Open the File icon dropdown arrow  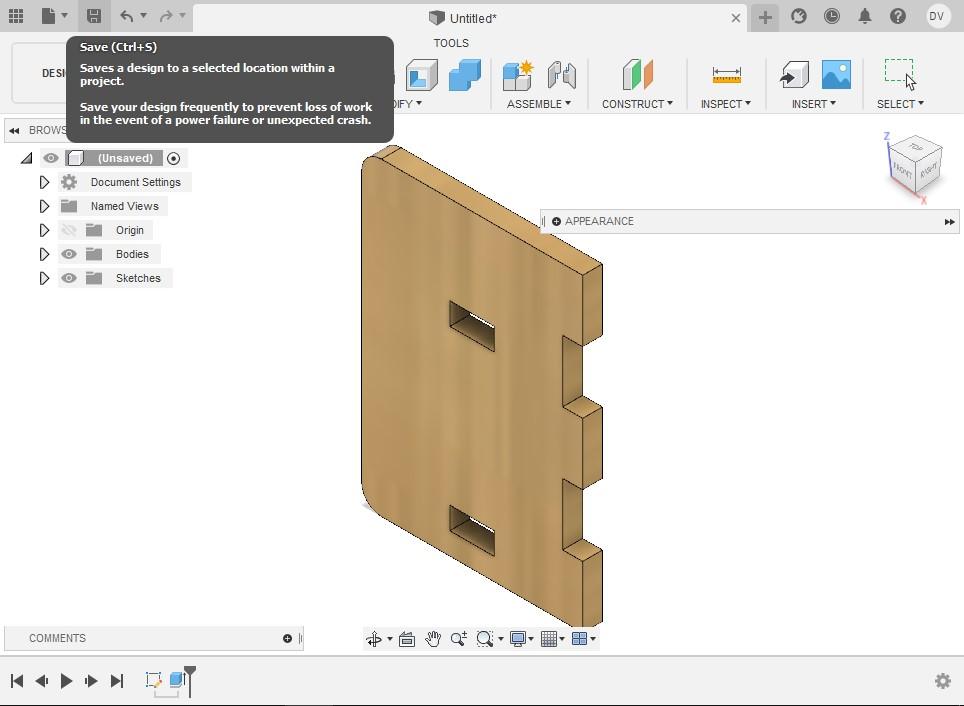(65, 16)
